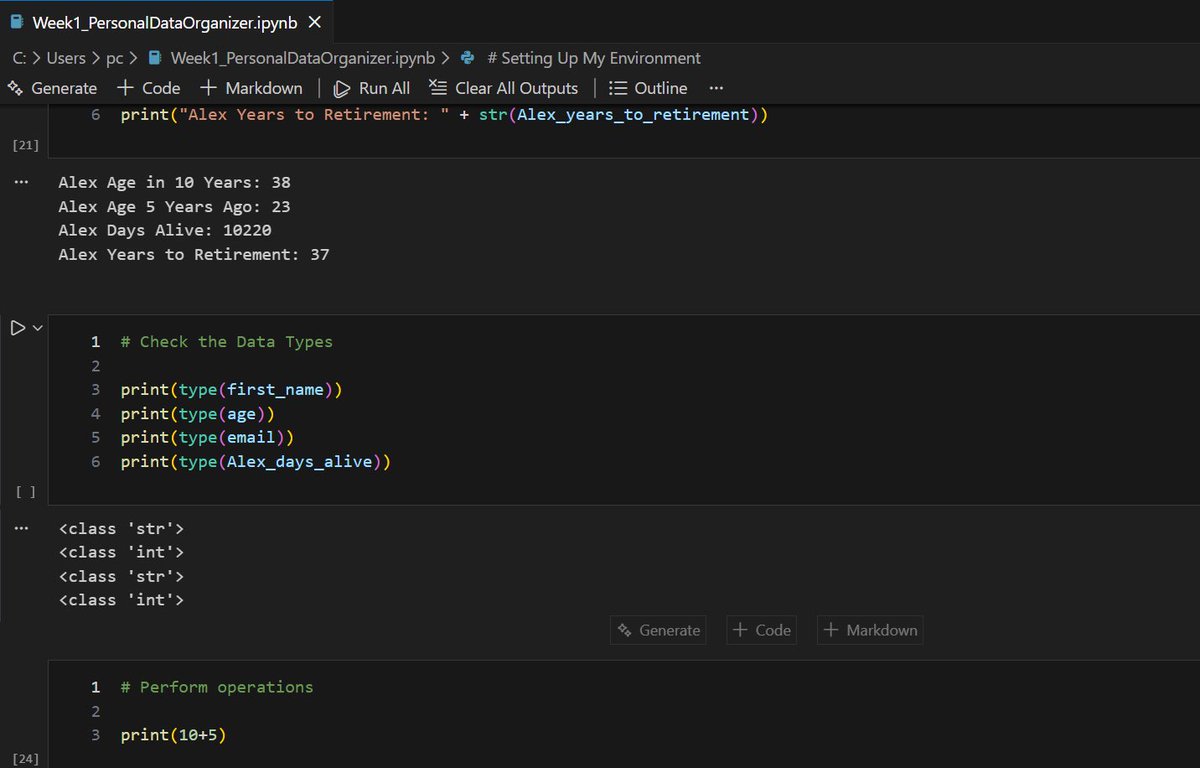Insert a Code cell using the button between the cells
This screenshot has width=1200, height=768.
pos(762,630)
